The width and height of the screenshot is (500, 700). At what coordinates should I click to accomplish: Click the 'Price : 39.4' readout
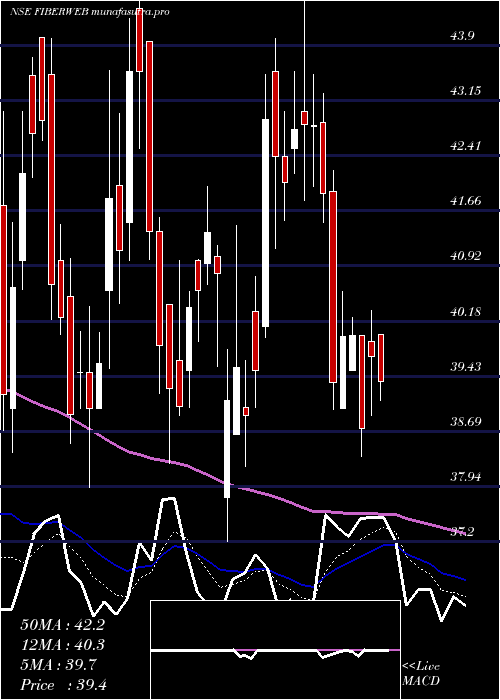[x=63, y=685]
